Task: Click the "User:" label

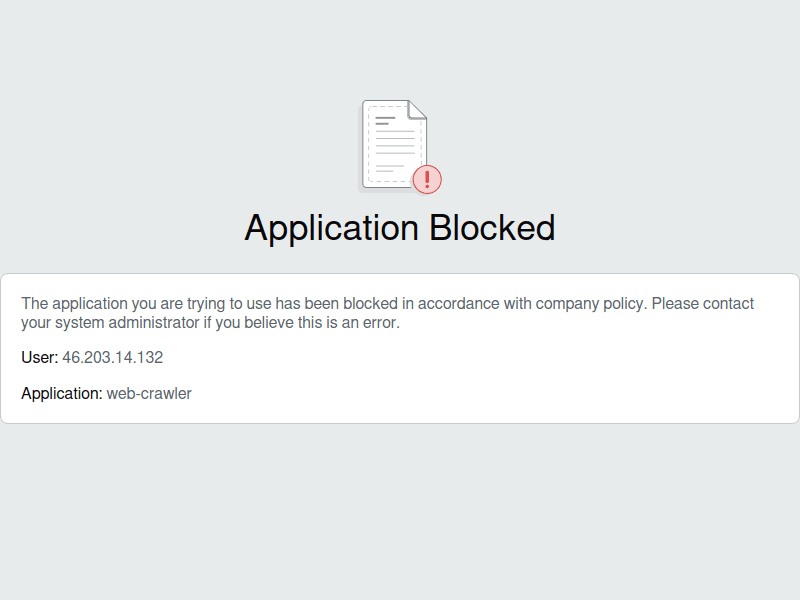Action: [x=39, y=357]
